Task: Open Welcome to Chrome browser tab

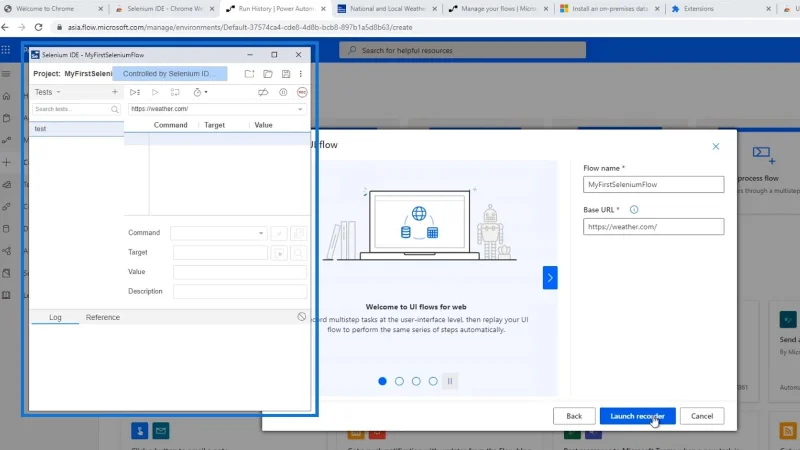Action: [x=54, y=9]
